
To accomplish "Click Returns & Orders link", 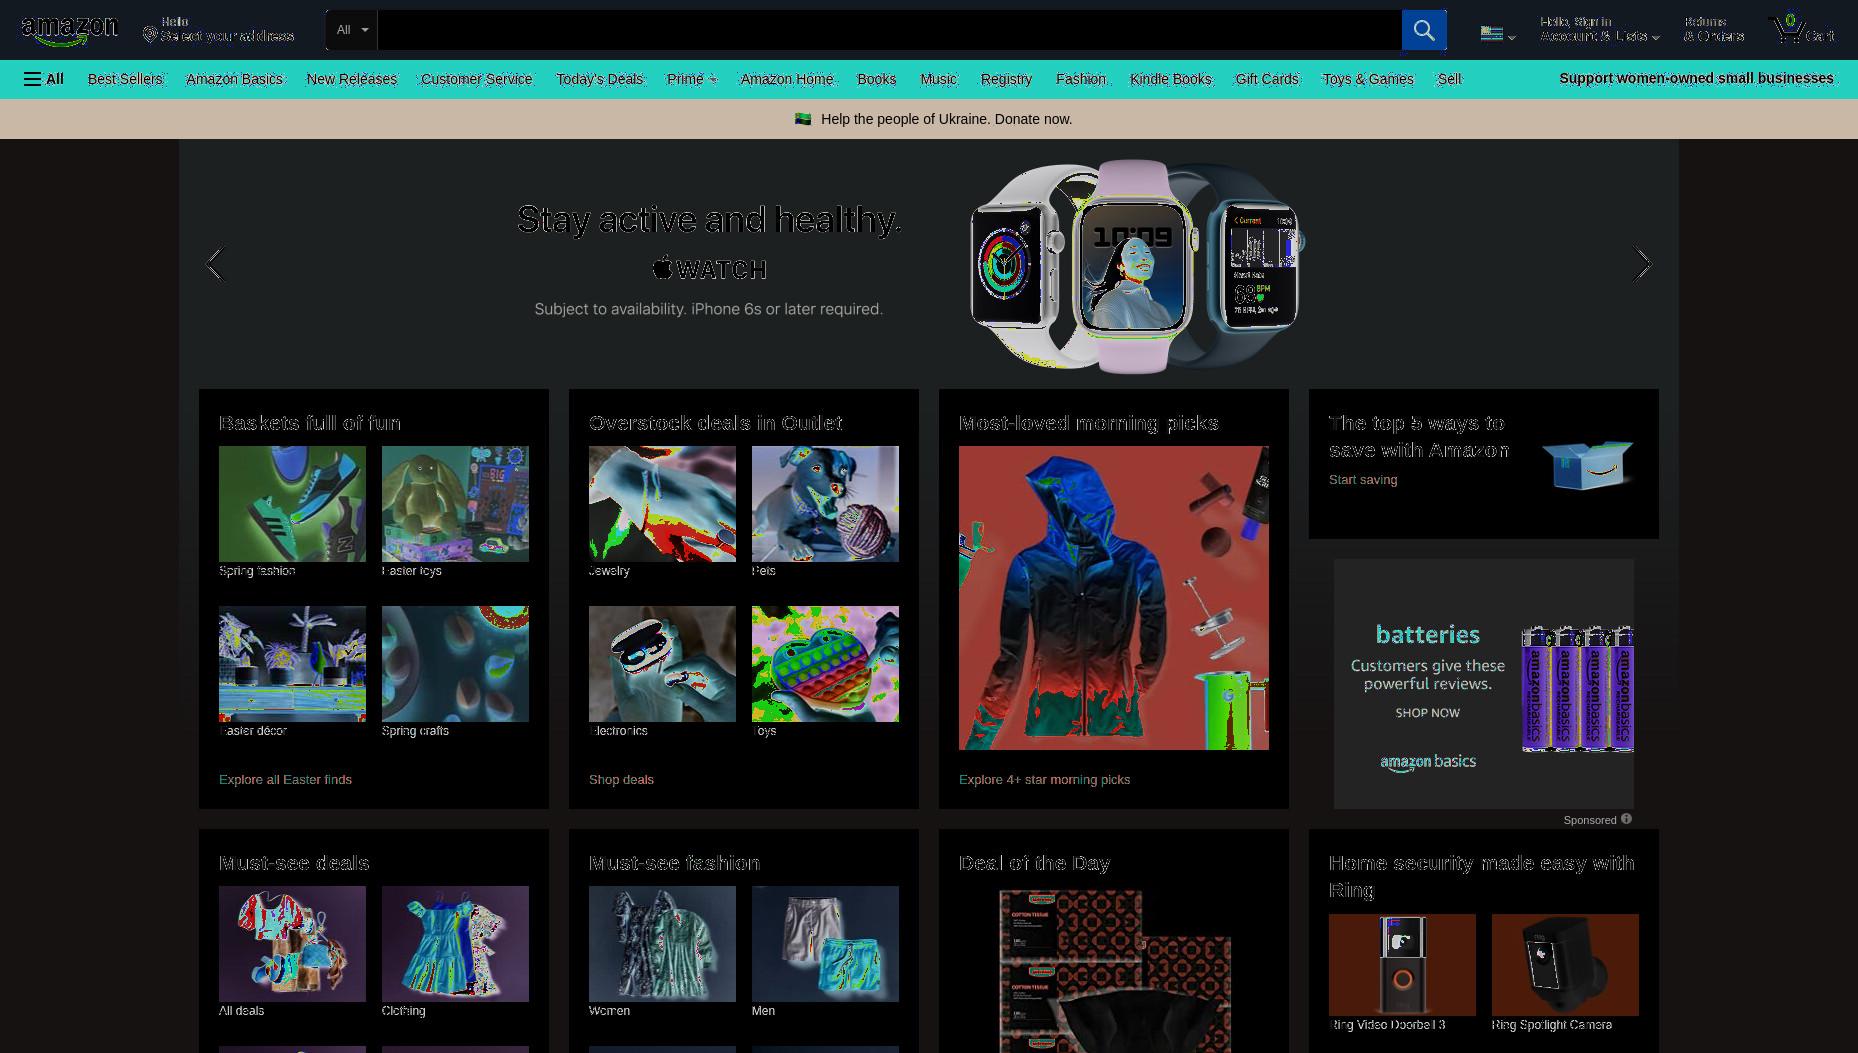I will tap(1713, 29).
